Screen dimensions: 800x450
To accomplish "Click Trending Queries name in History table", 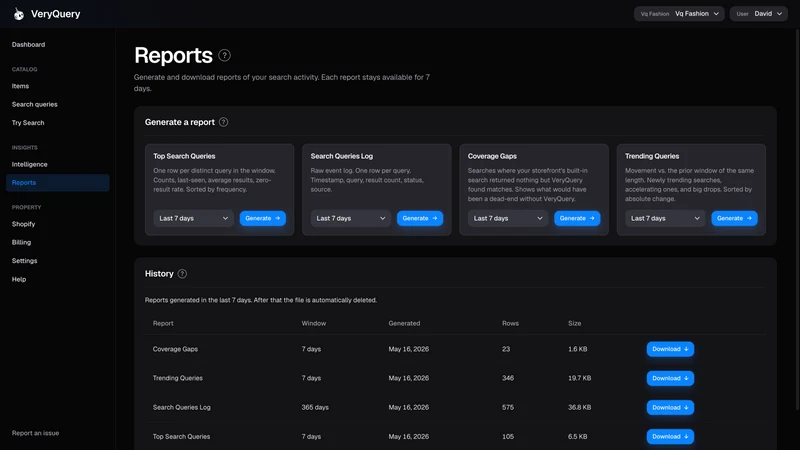I will pos(178,378).
